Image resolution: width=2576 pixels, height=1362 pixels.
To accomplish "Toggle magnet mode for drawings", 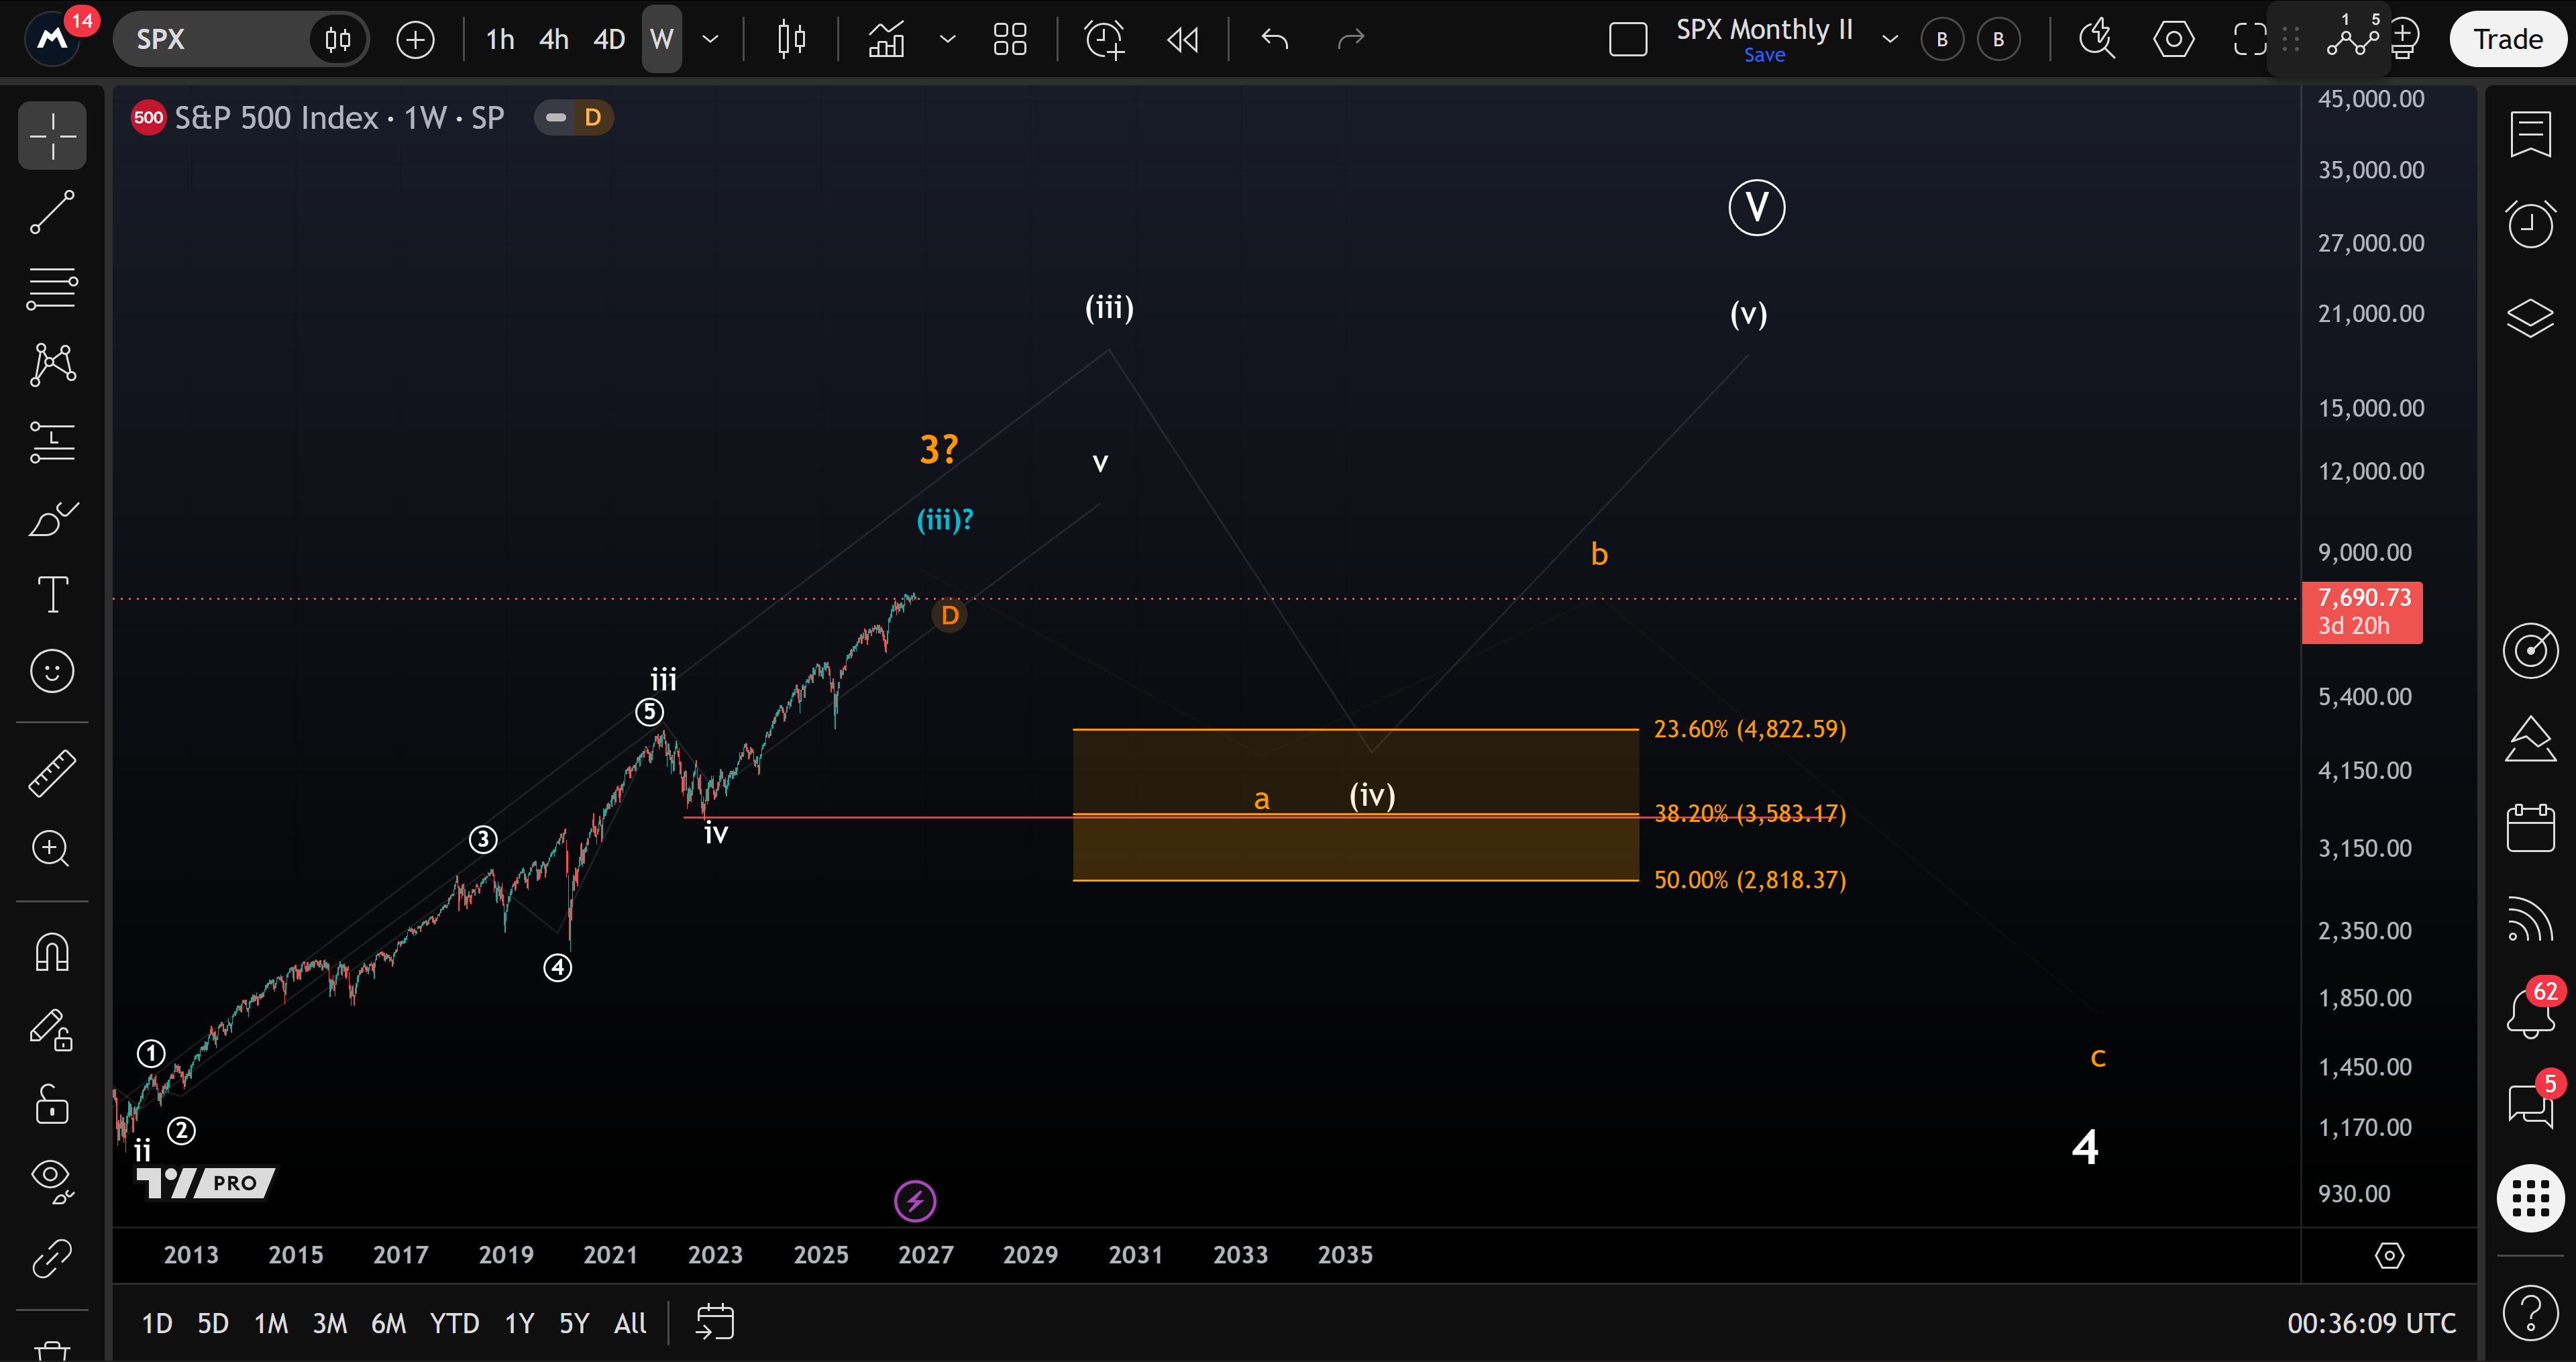I will coord(52,952).
